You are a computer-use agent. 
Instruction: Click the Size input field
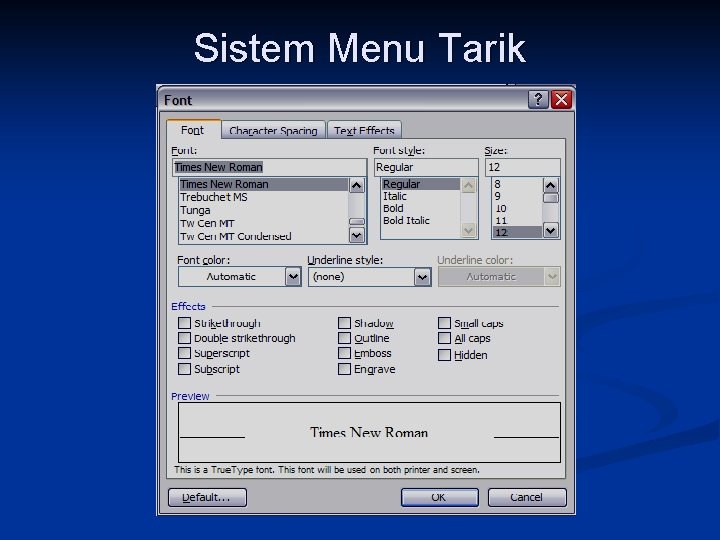523,167
